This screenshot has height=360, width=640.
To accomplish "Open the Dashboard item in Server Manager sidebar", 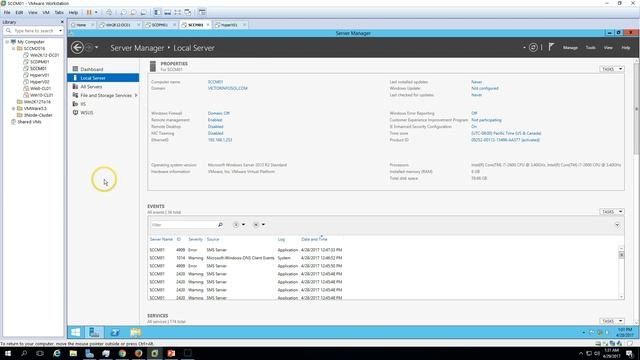I will [91, 69].
